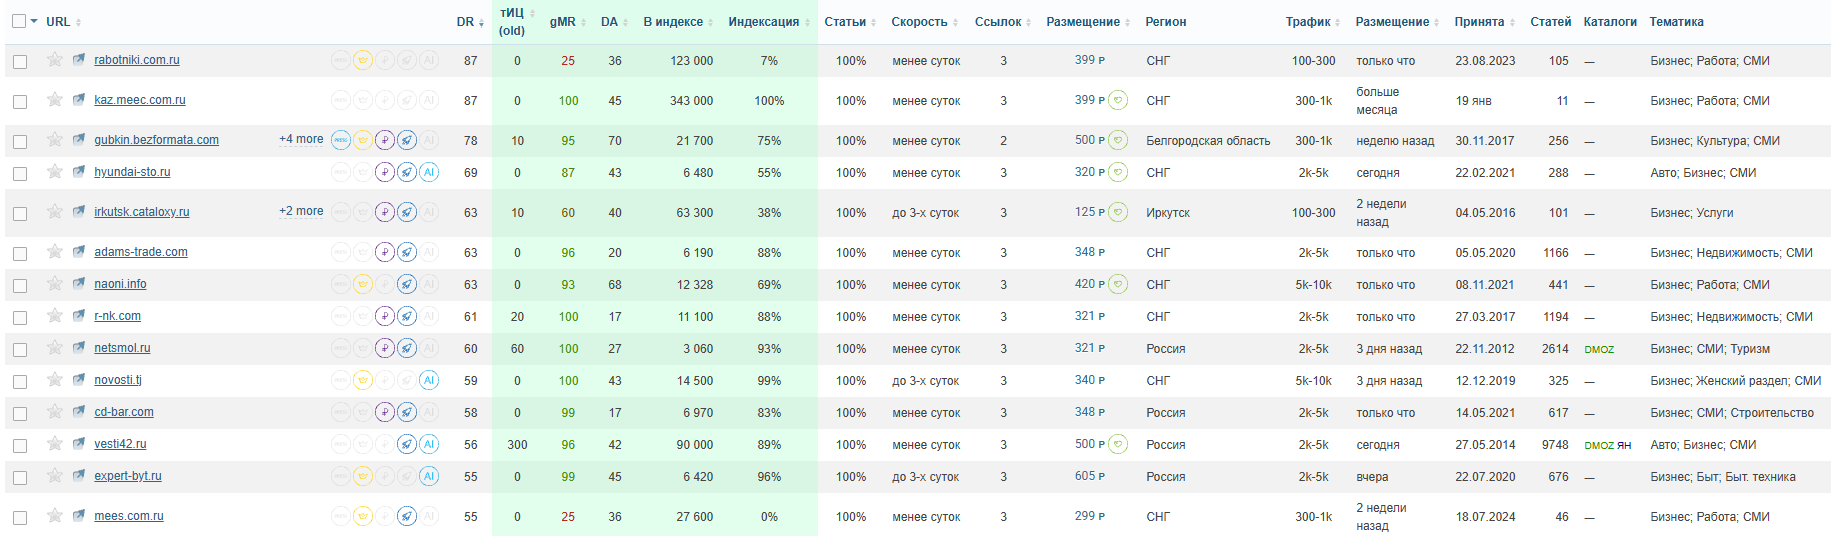
Task: Open hyundai-sto.ru external link icon
Action: coord(79,172)
